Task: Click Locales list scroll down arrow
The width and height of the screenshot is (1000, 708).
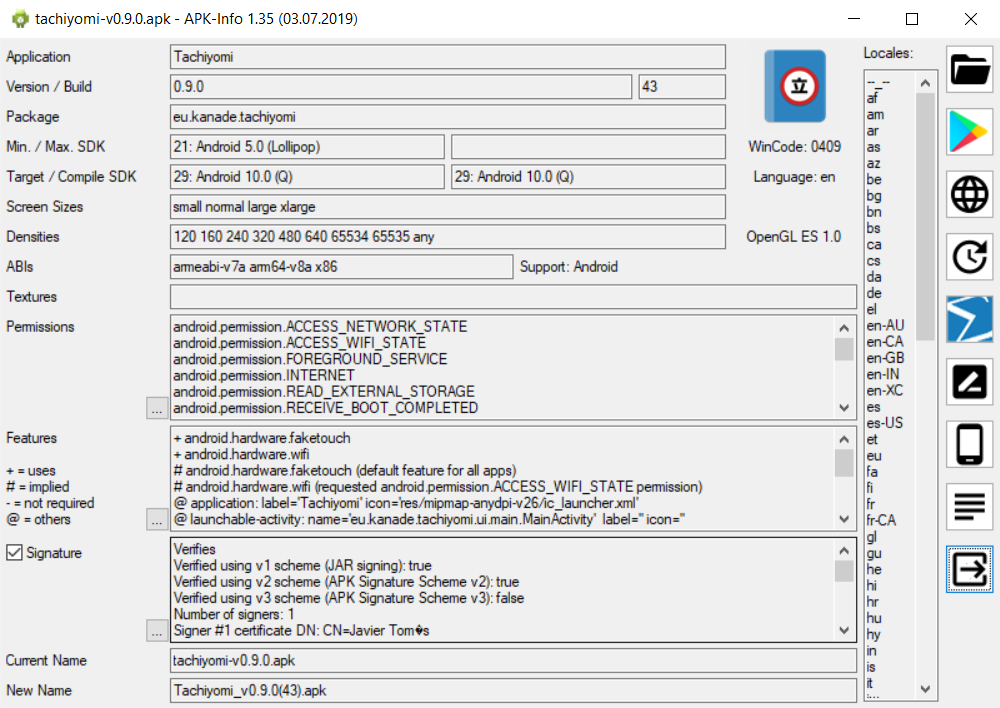Action: [925, 689]
